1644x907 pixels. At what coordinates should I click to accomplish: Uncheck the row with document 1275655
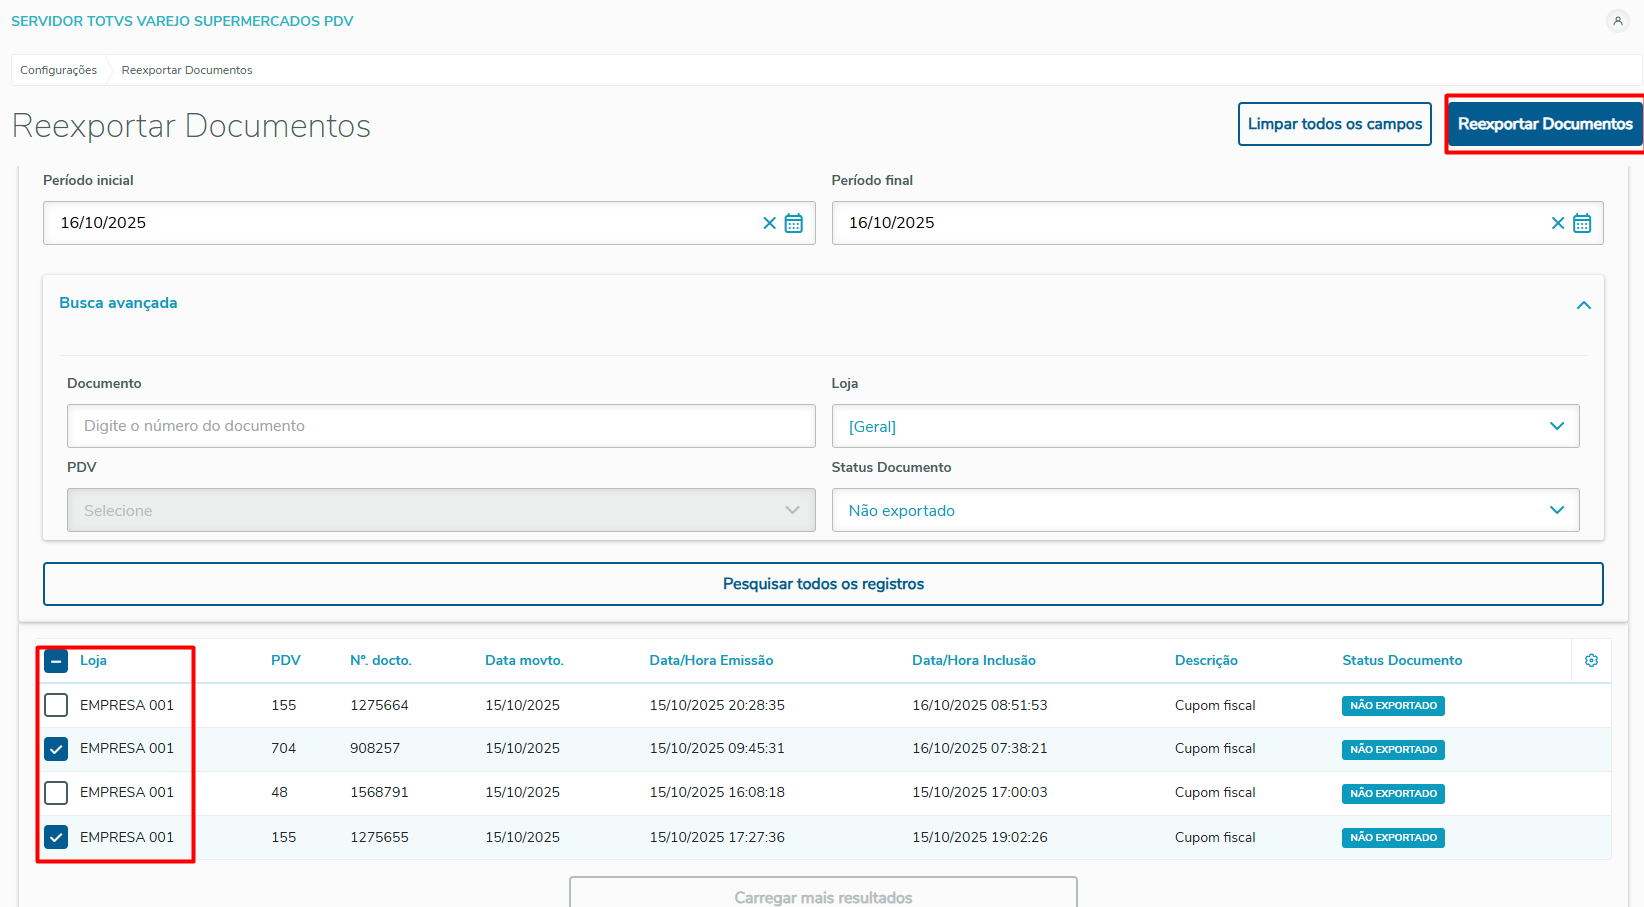tap(56, 837)
